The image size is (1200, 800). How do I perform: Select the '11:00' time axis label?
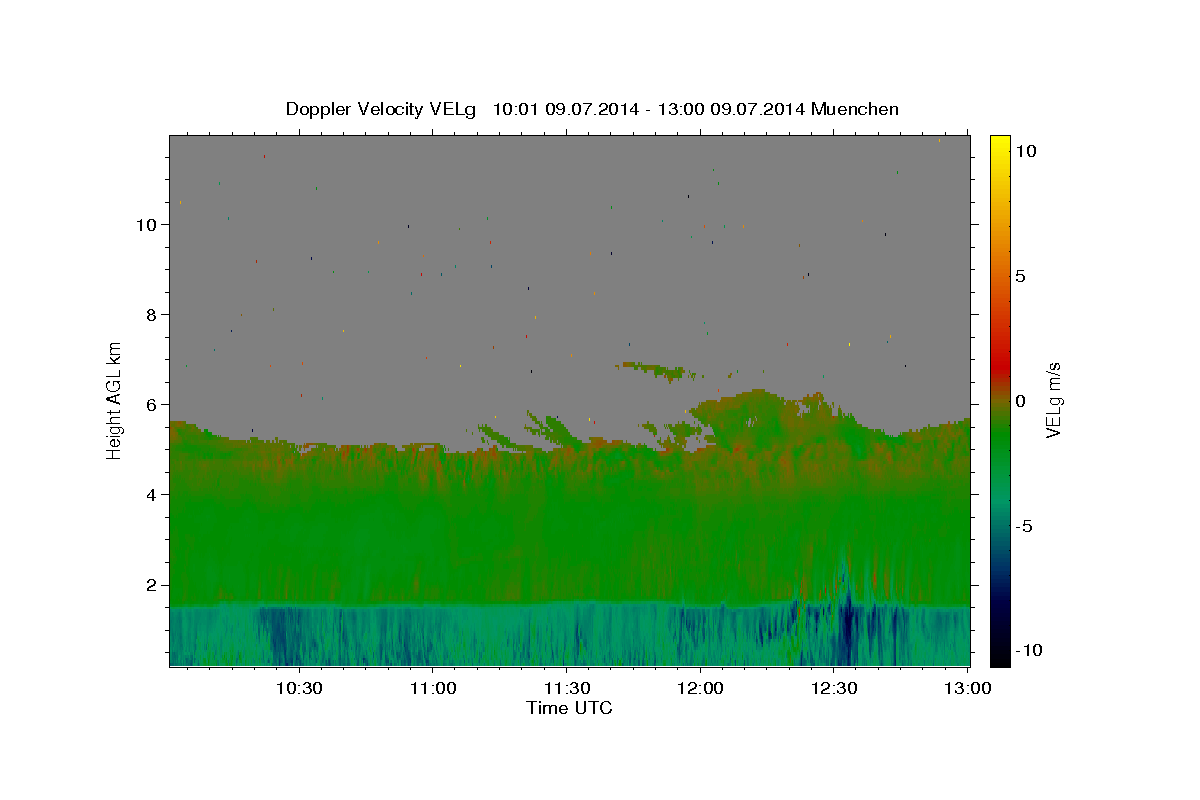(x=433, y=688)
